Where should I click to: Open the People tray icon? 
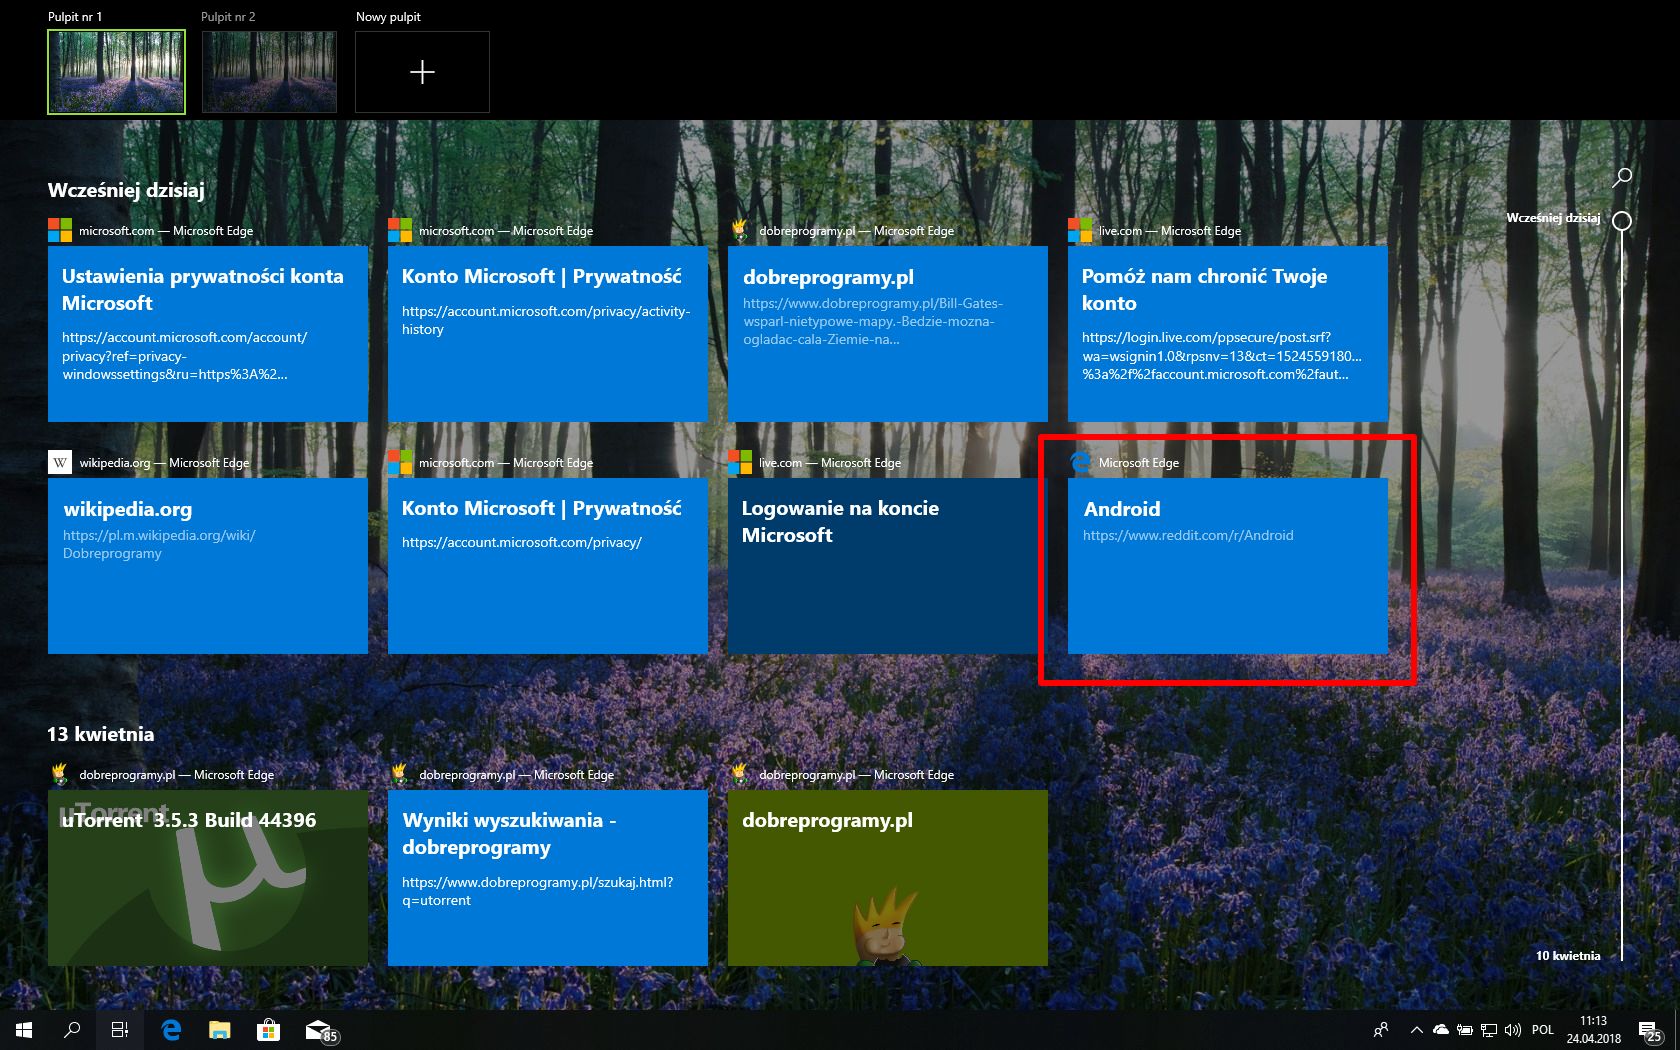tap(1381, 1030)
